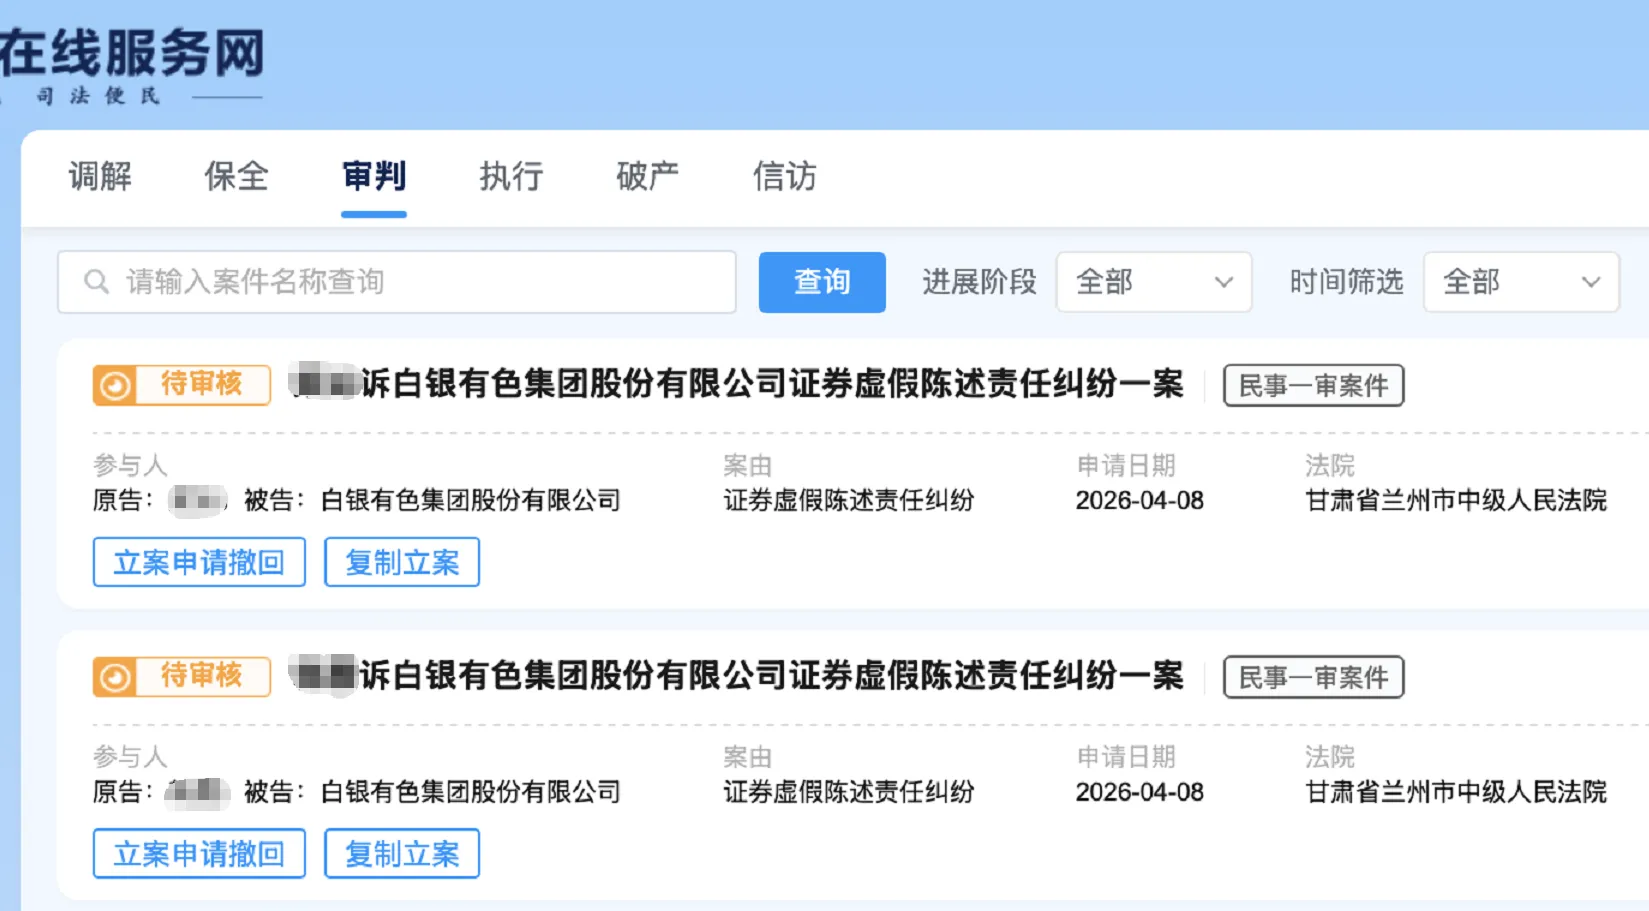Click 复制立案 on the second case
This screenshot has height=911, width=1649.
401,853
